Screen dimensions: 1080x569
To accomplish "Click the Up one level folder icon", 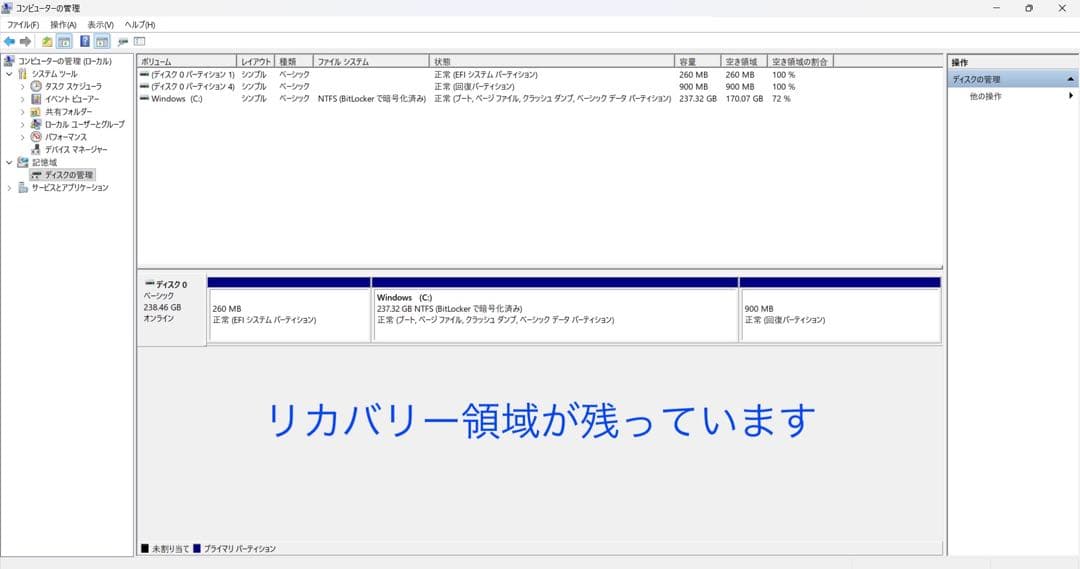I will pos(47,42).
